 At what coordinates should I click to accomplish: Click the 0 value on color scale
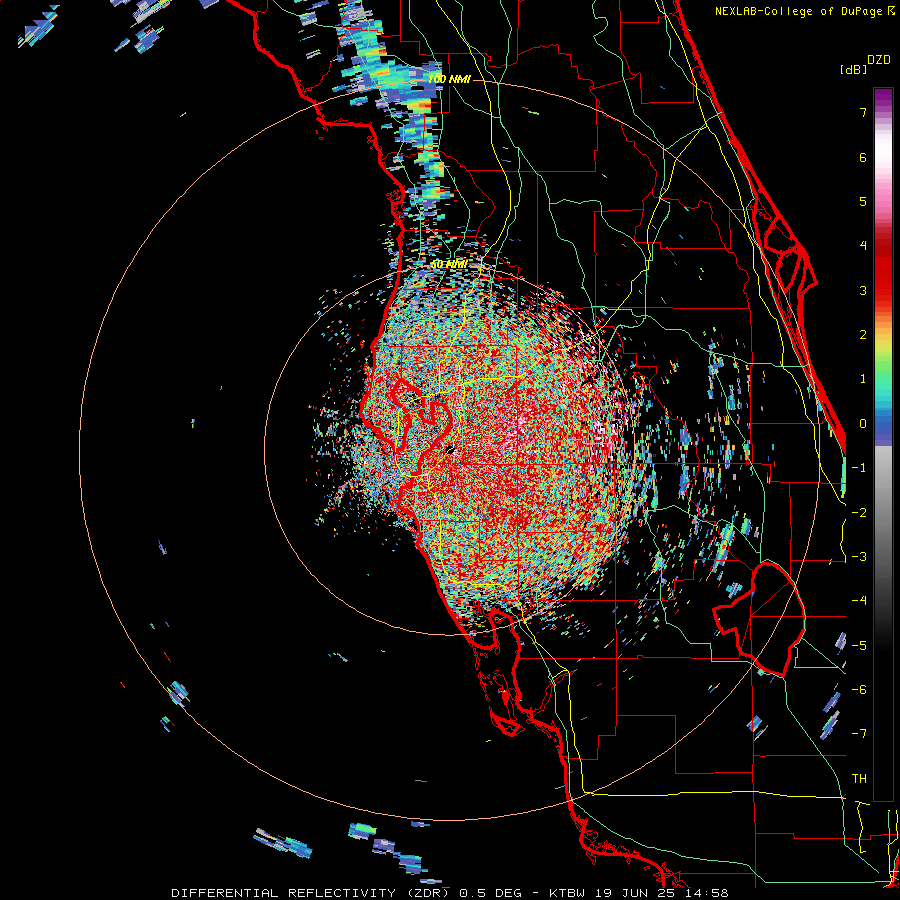point(863,424)
